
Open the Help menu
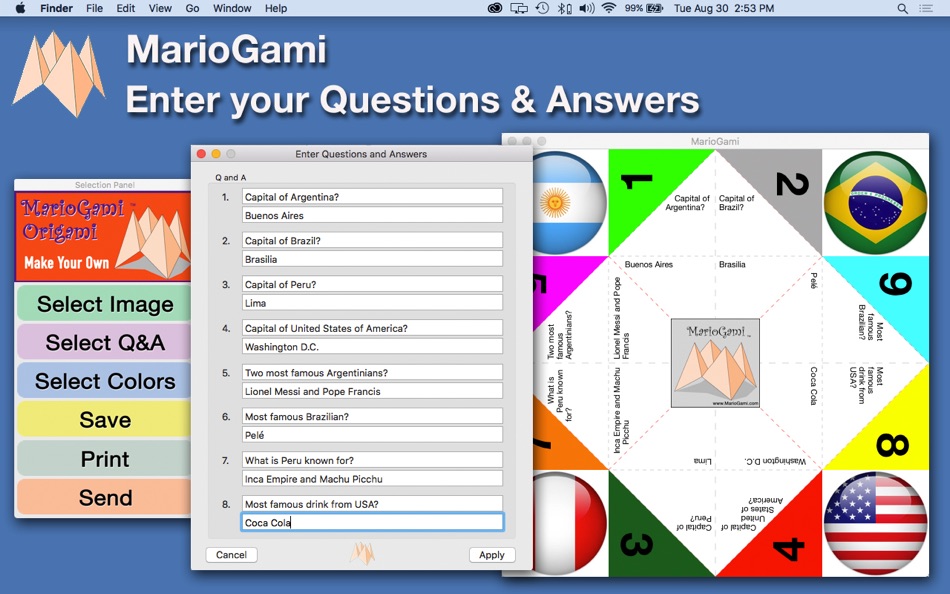276,8
